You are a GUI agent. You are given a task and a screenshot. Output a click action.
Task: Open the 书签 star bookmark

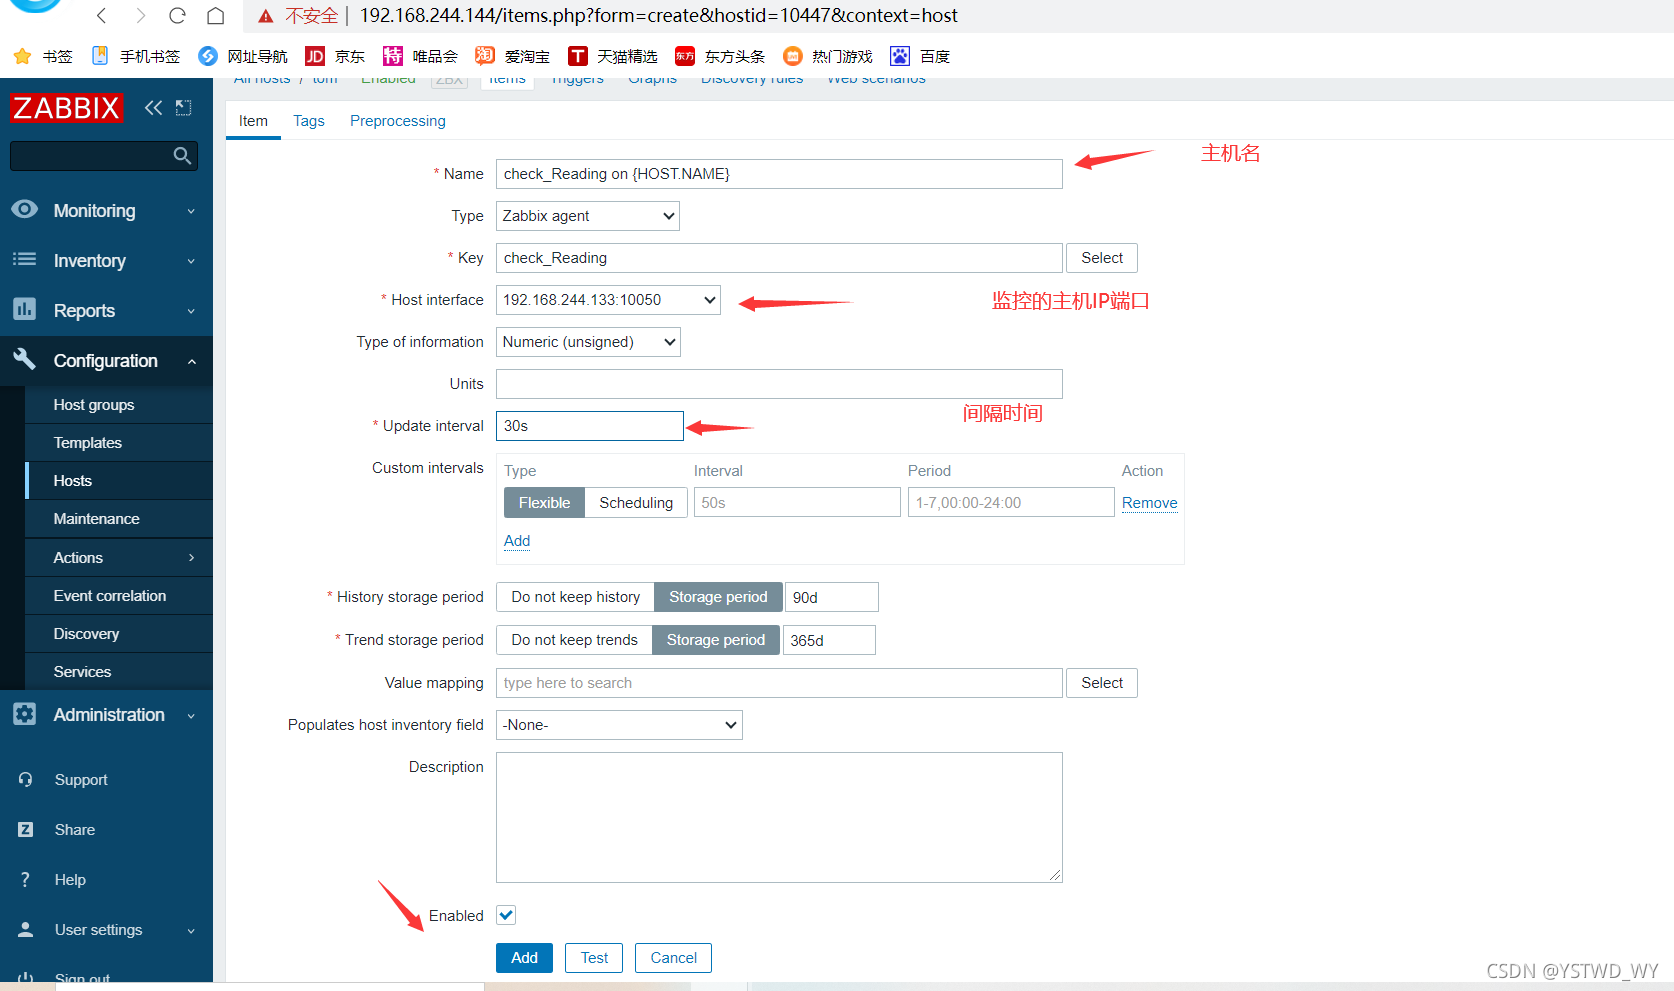[43, 56]
